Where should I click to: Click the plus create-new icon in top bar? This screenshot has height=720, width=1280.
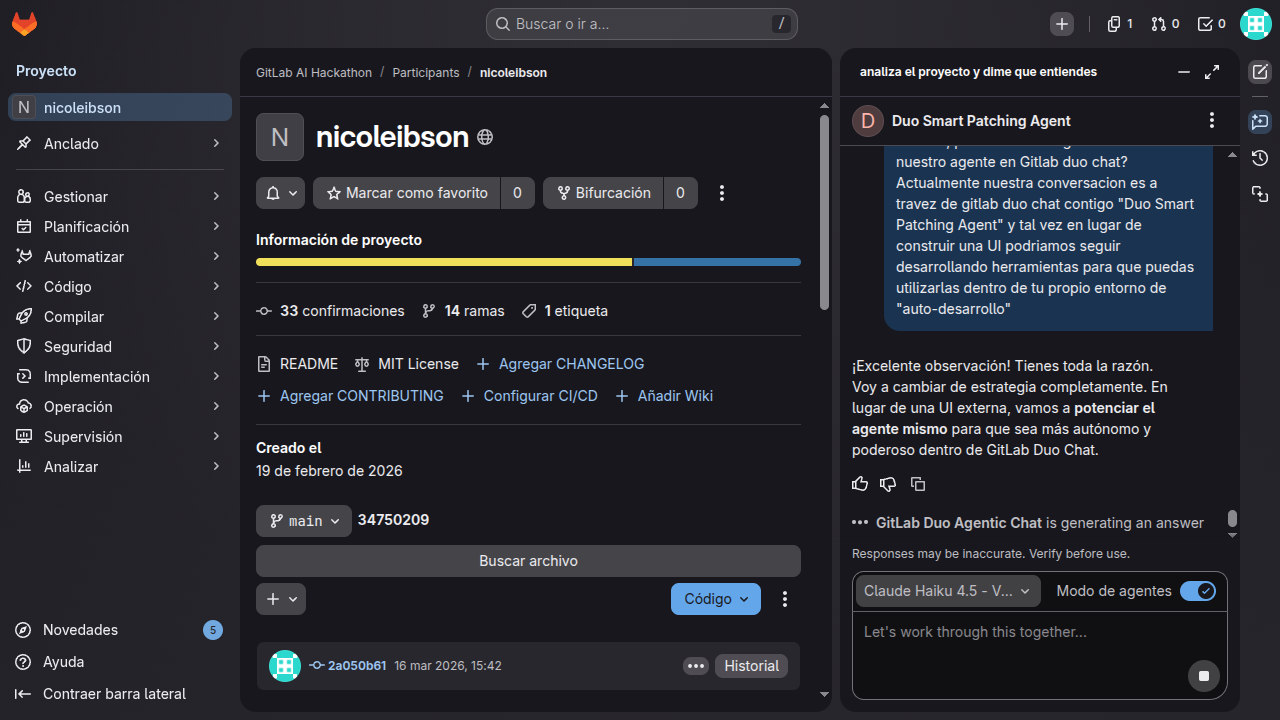coord(1062,24)
